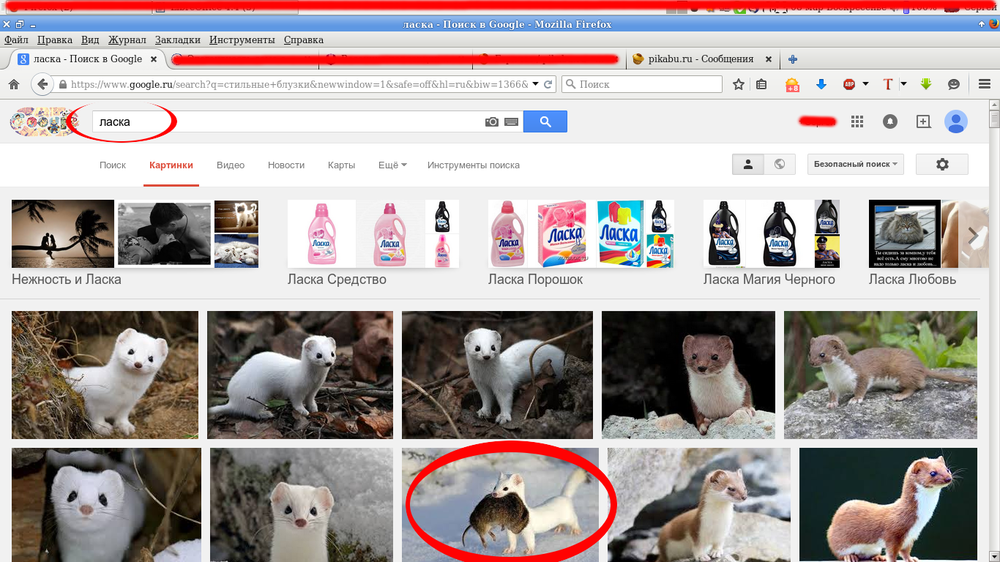
Task: Open the Firefox hamburger menu
Action: [984, 85]
